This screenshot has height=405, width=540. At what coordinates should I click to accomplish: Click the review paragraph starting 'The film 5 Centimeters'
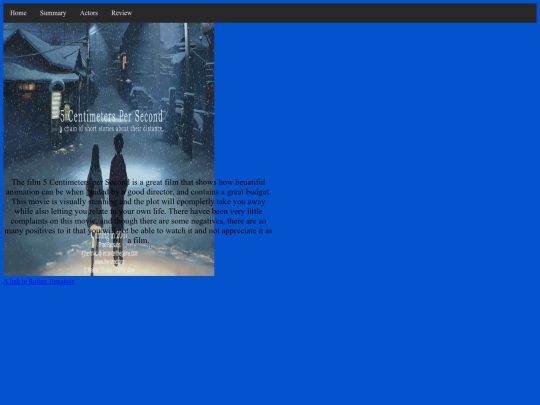[x=138, y=211]
